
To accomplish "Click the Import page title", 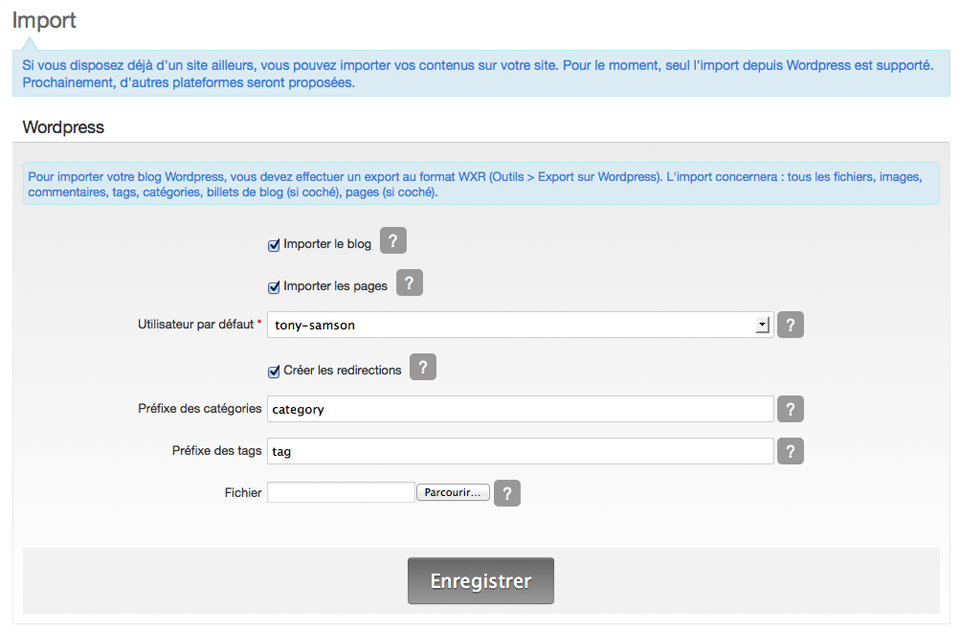I will [44, 20].
